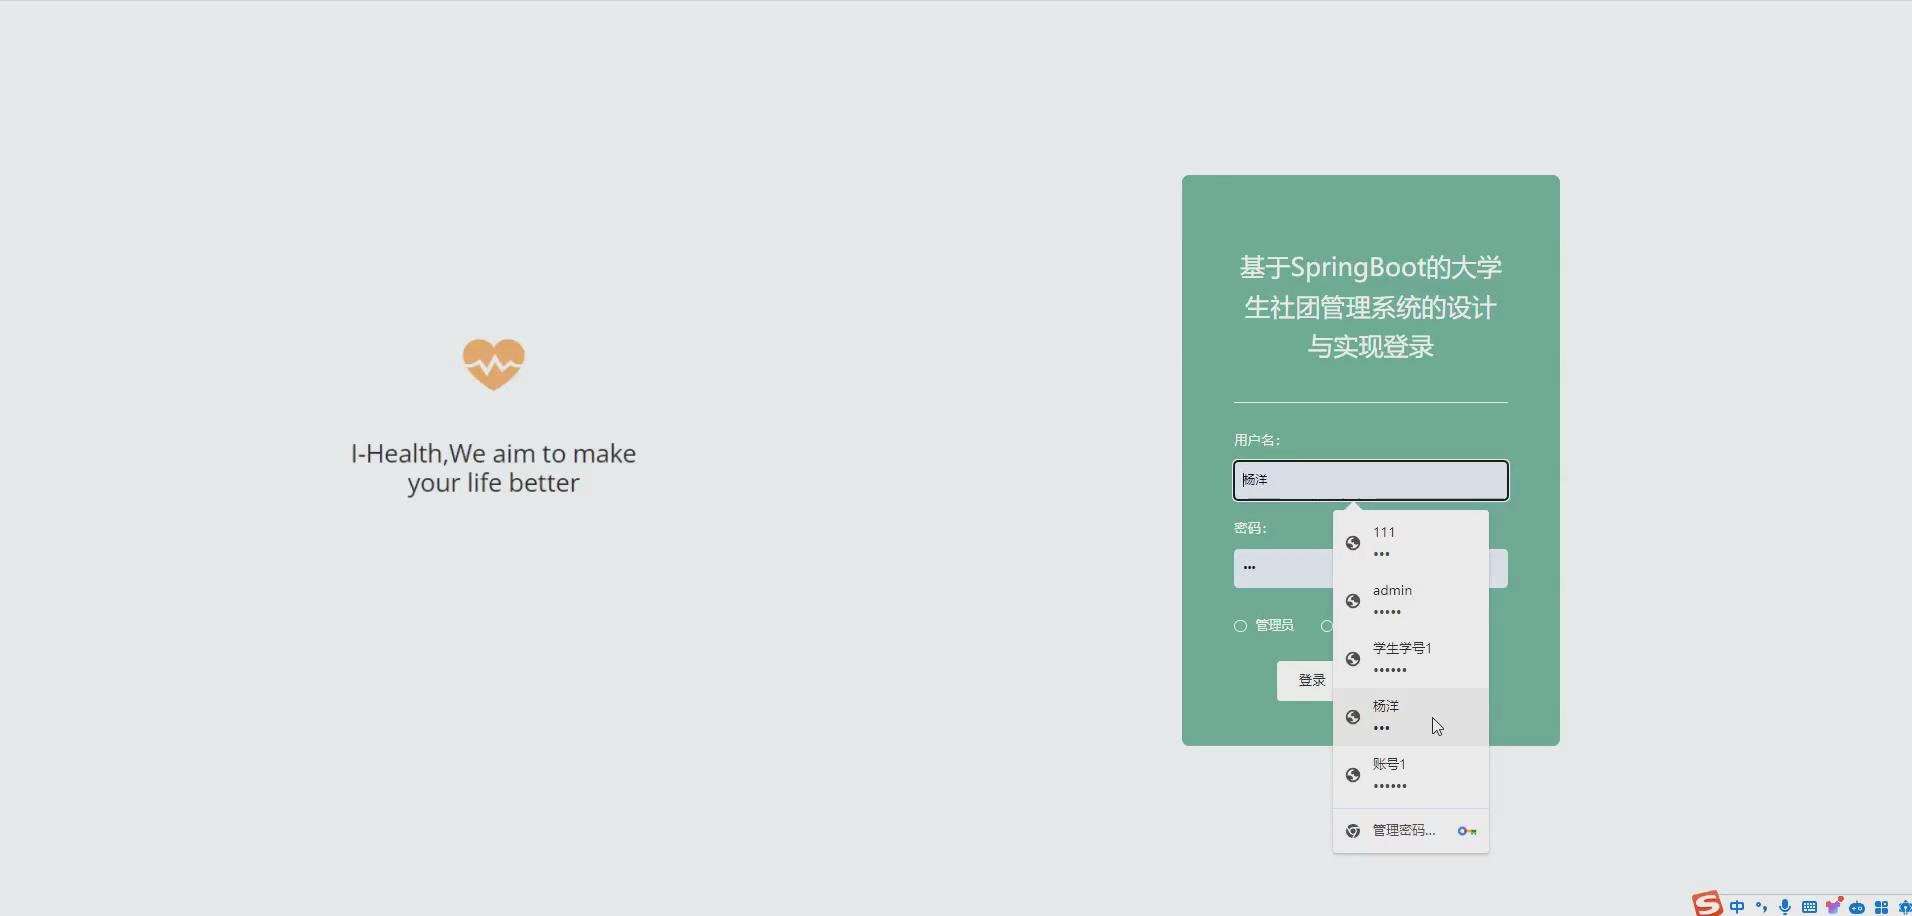
Task: Select the radio button right of 管理员
Action: click(x=1325, y=625)
